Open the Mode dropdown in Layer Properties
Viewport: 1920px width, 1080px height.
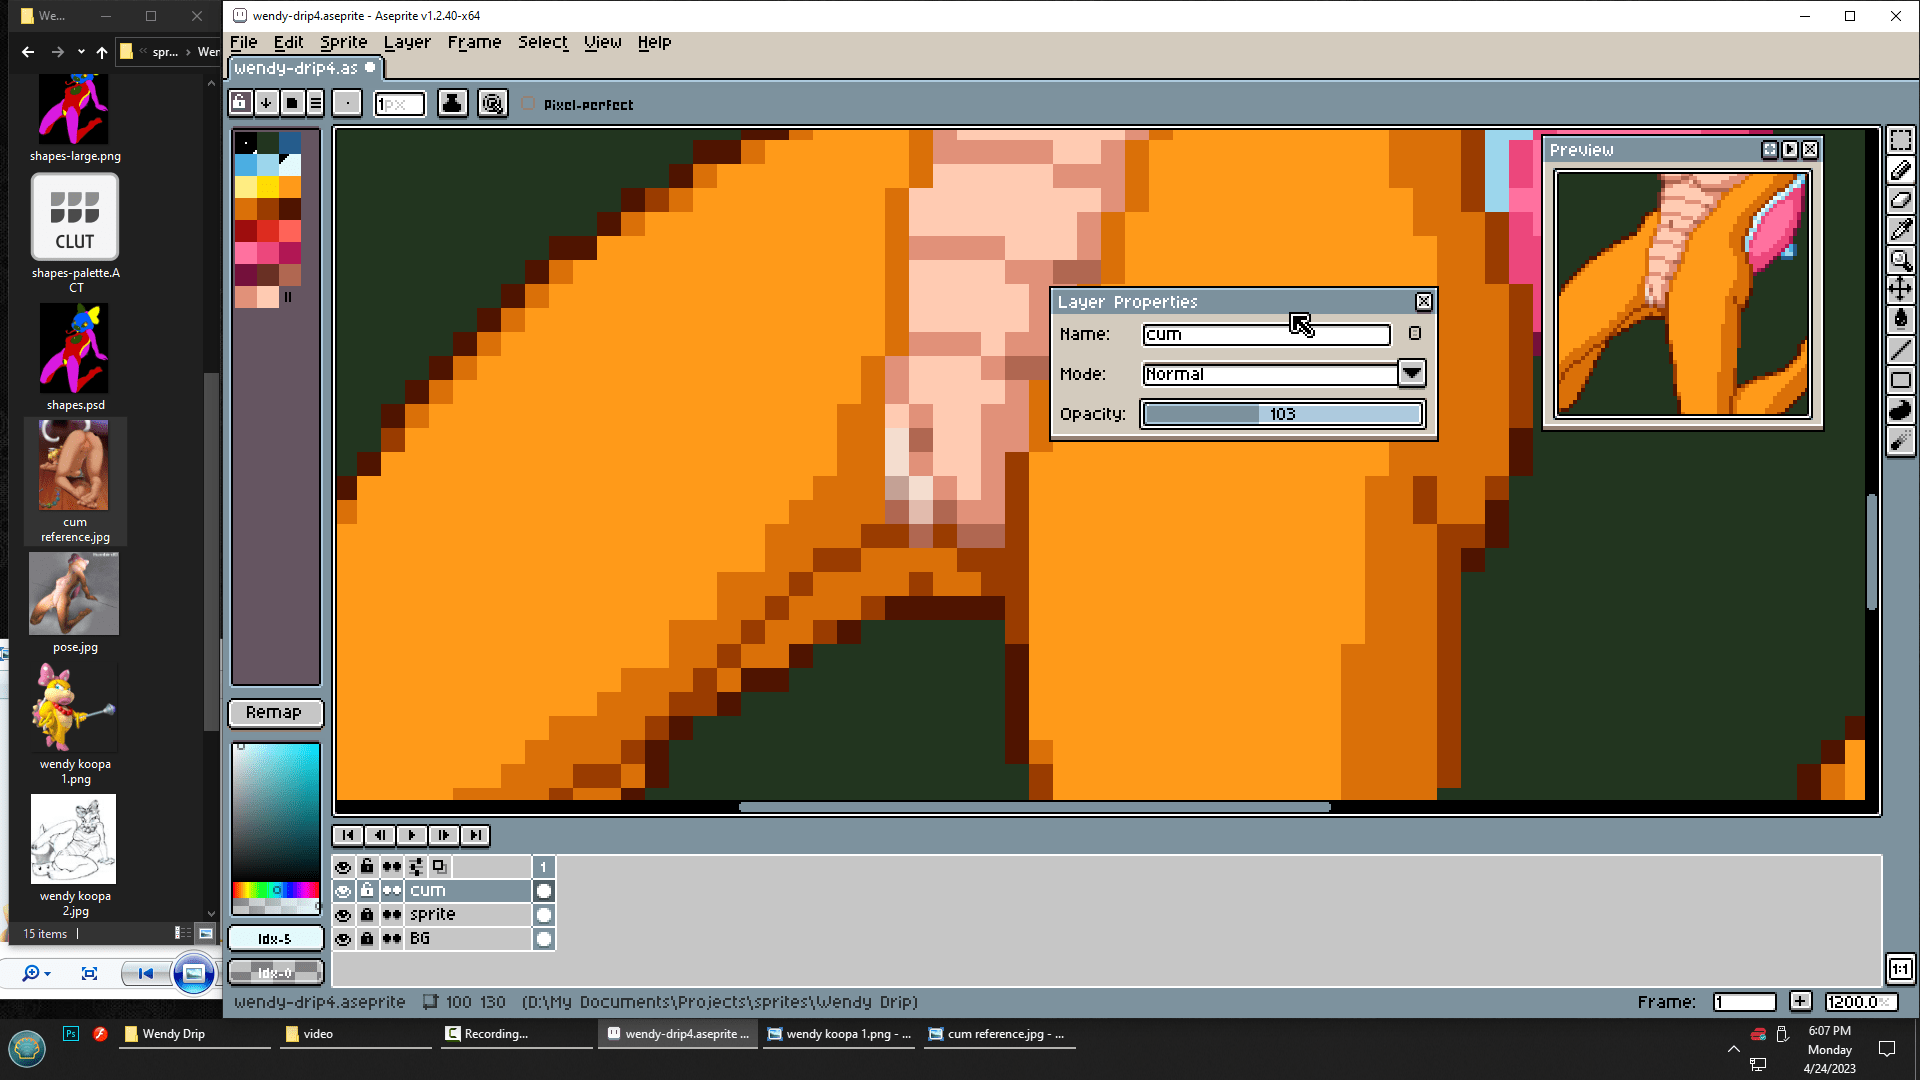(x=1411, y=373)
